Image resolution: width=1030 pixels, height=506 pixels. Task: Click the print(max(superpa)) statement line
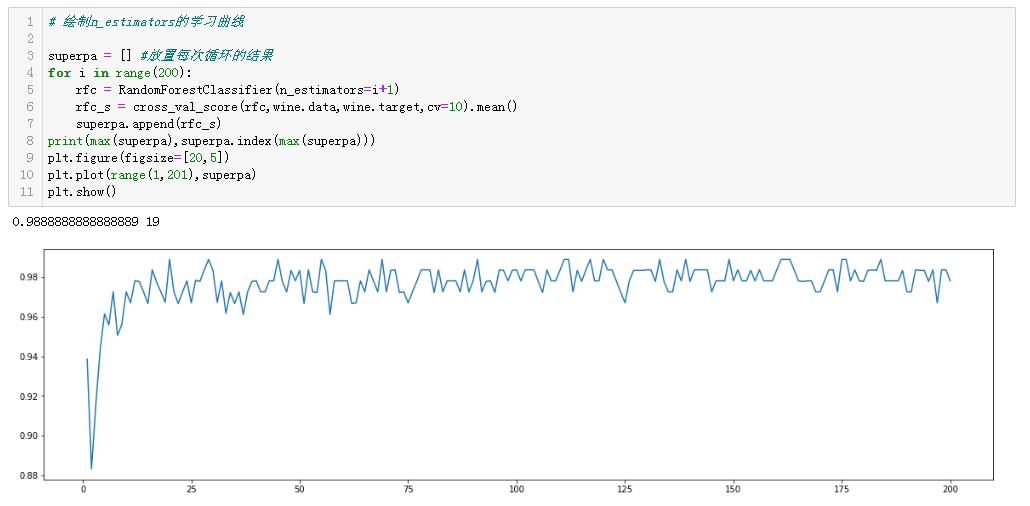point(211,141)
